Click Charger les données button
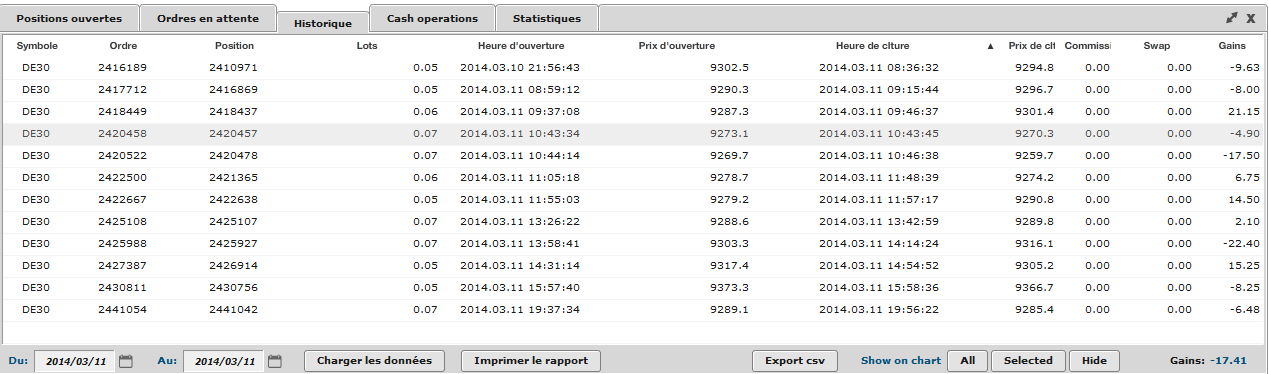Screen dimensions: 1269x374 point(374,360)
